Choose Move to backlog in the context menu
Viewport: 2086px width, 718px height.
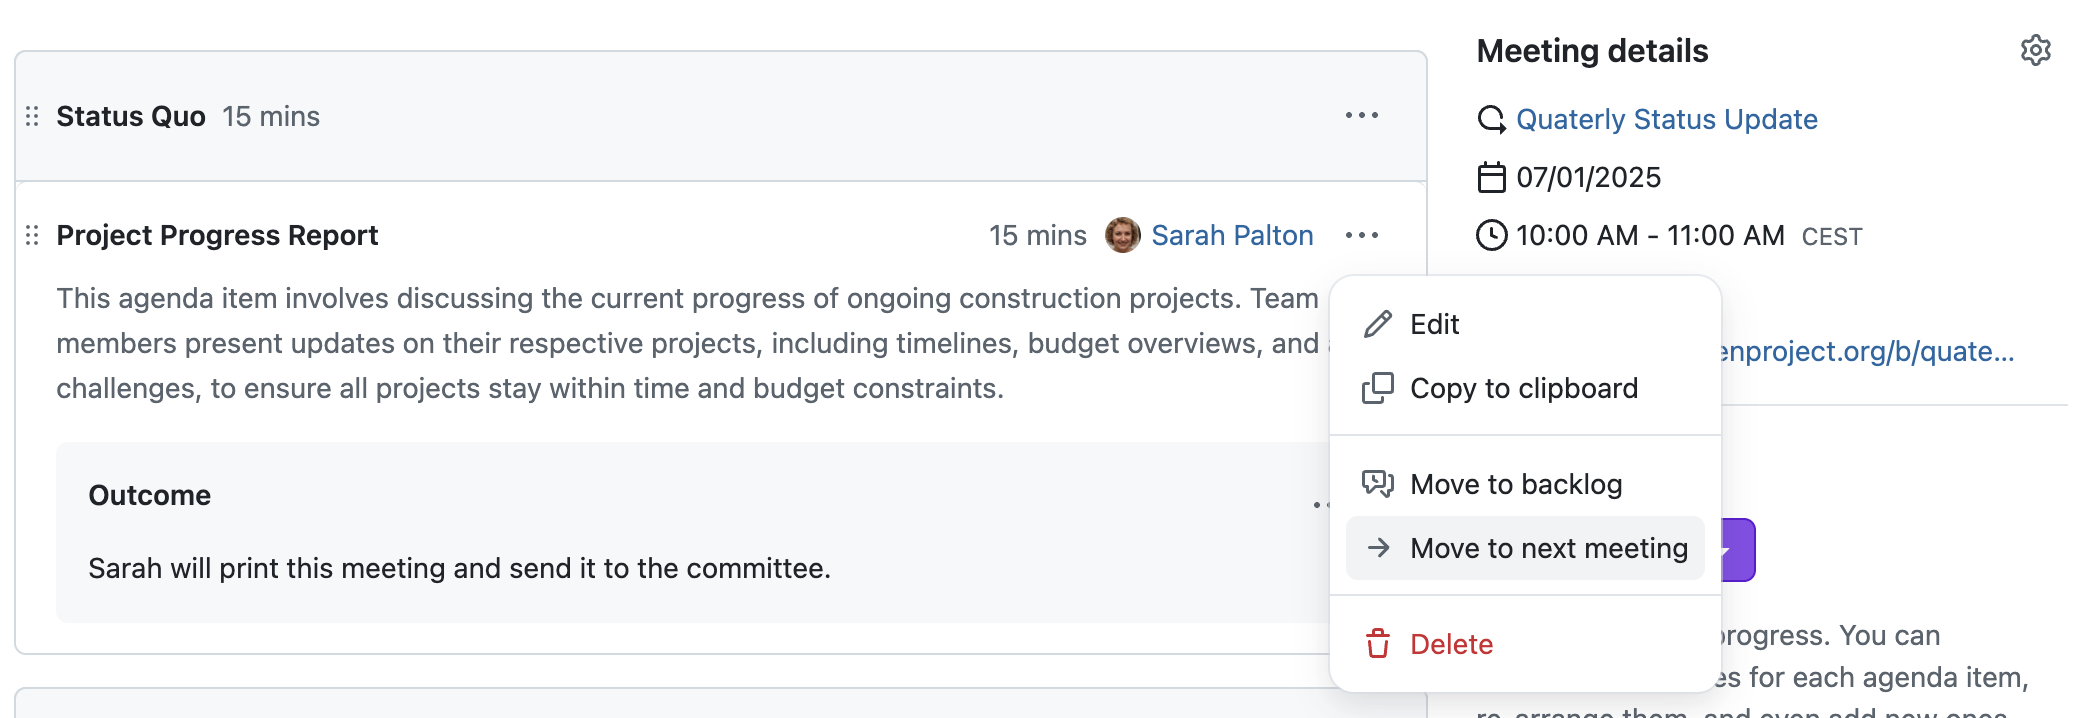tap(1517, 483)
